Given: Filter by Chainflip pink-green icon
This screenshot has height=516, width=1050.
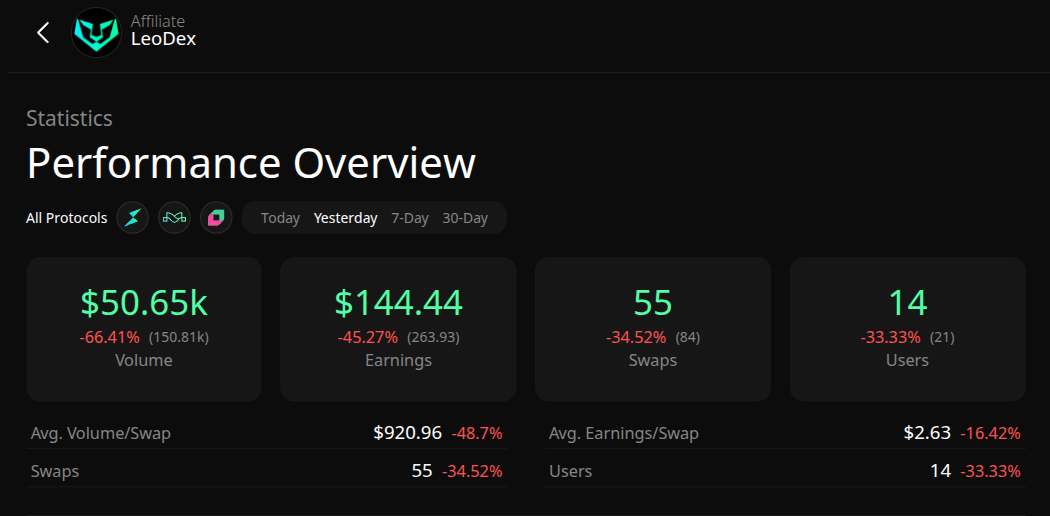Looking at the screenshot, I should 216,218.
